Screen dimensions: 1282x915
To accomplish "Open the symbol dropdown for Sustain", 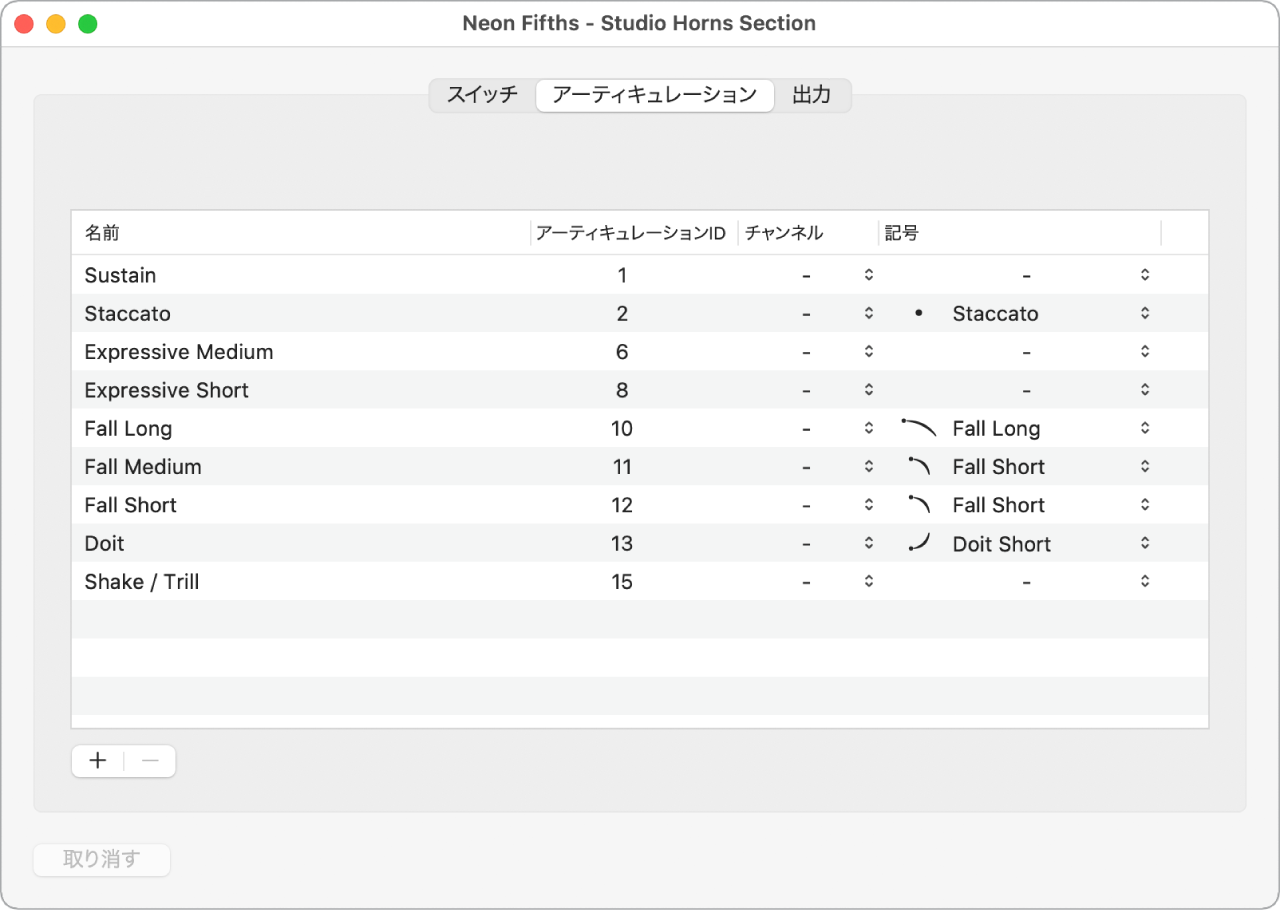I will coord(1143,274).
